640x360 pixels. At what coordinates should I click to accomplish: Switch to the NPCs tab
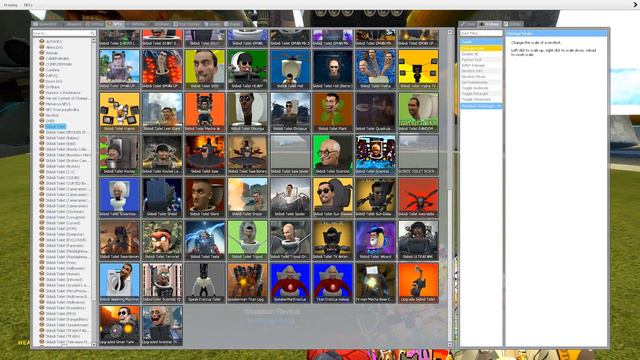tap(115, 24)
